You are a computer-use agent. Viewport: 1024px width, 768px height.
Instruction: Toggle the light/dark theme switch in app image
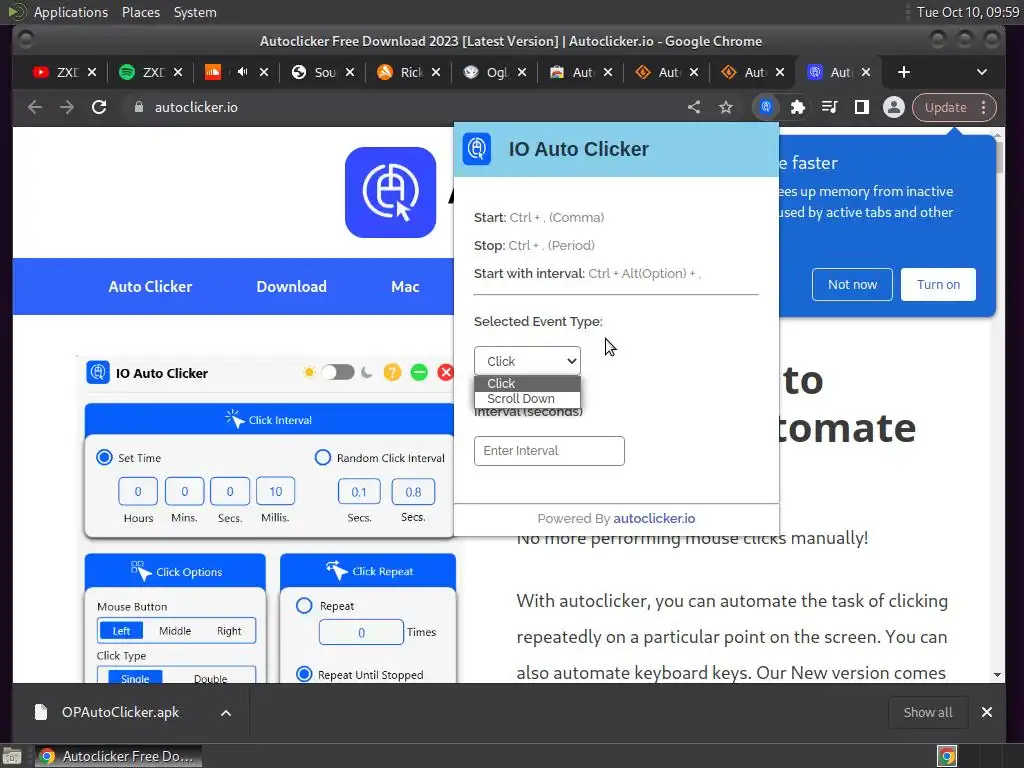point(338,372)
